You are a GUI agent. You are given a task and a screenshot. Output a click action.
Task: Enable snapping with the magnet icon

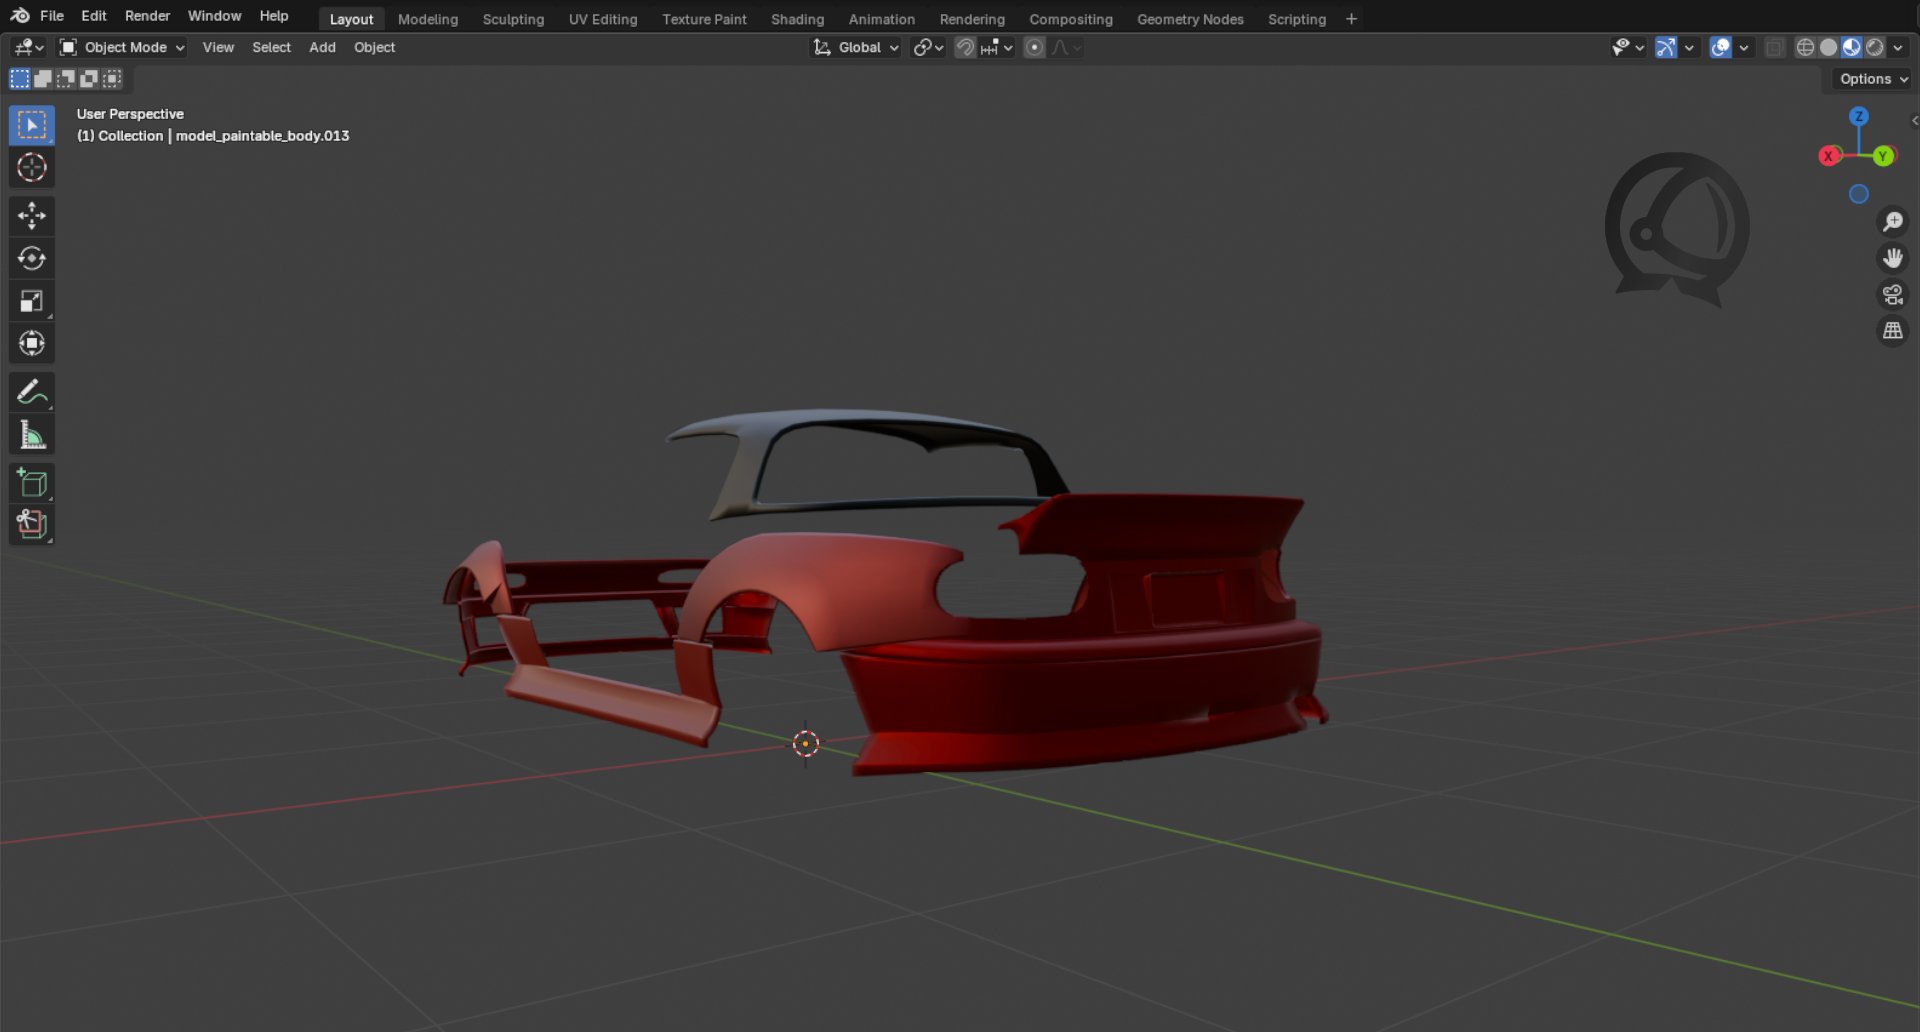(964, 47)
